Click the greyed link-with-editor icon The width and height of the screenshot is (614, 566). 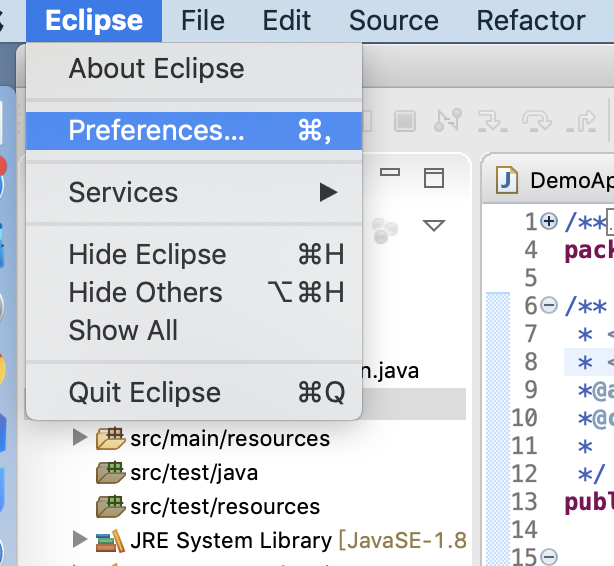click(x=385, y=230)
